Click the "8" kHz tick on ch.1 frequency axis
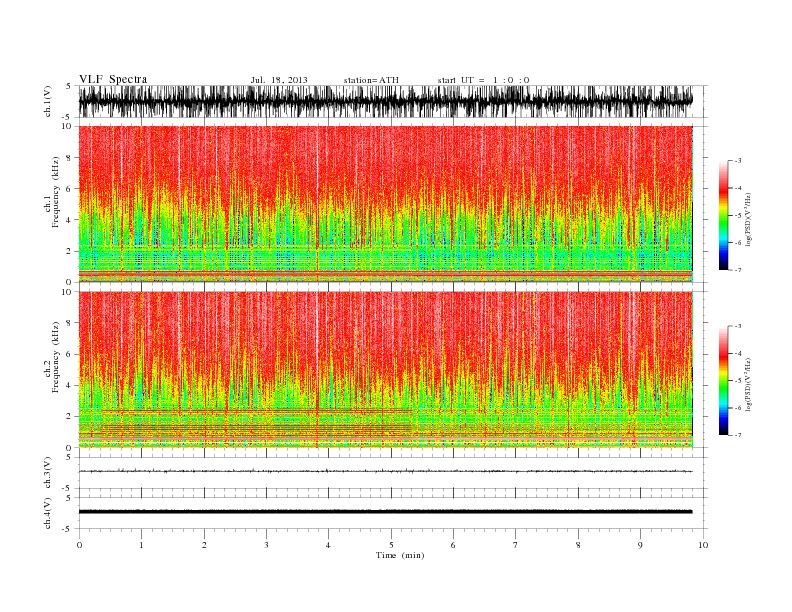The width and height of the screenshot is (792, 612). (x=69, y=158)
